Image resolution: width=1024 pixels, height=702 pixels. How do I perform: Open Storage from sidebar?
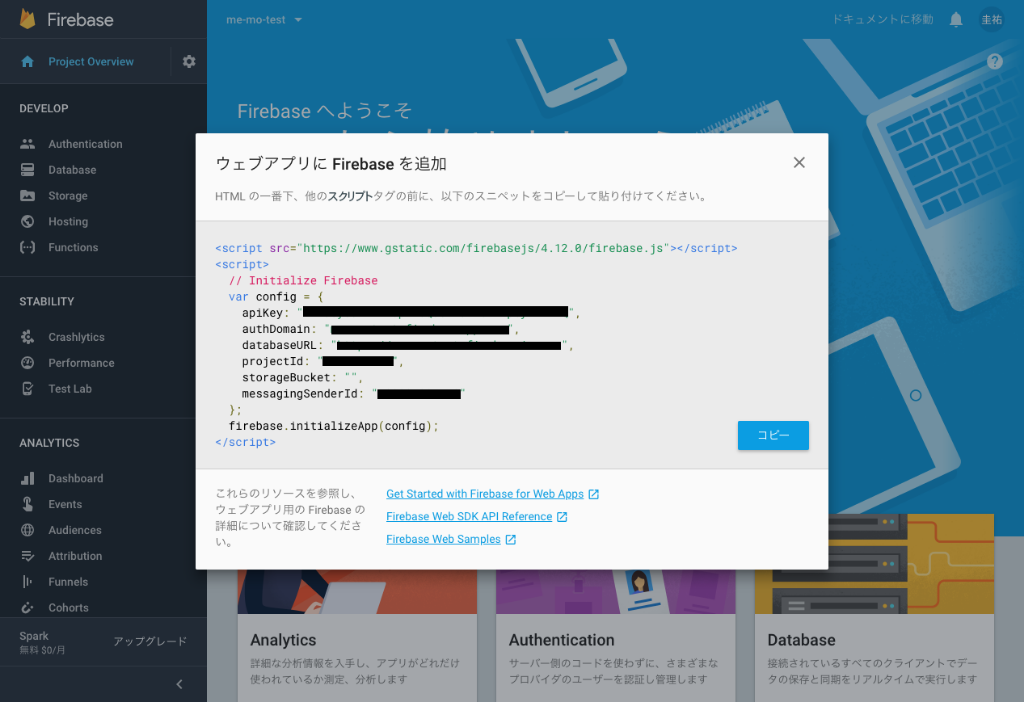68,196
